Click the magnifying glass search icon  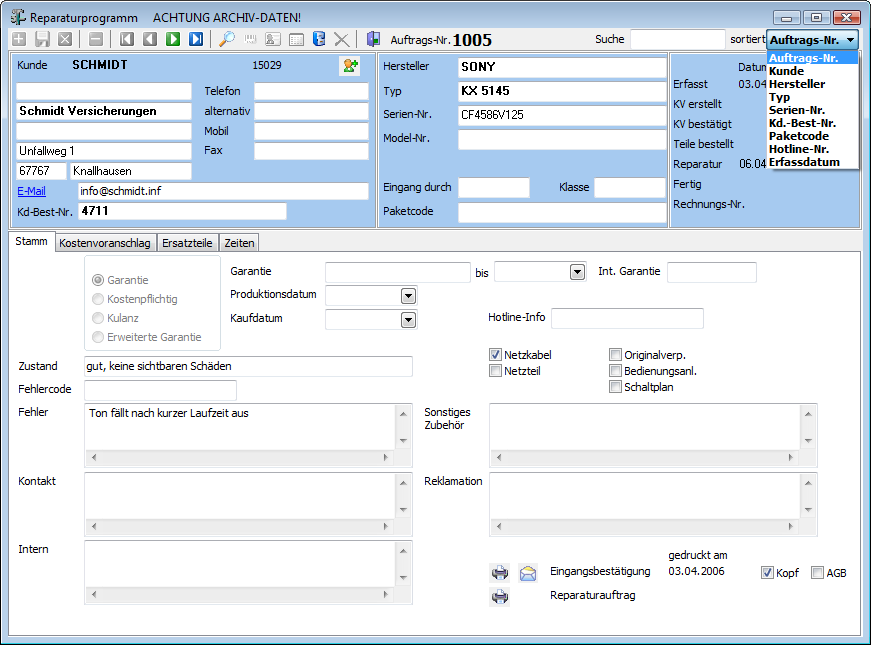227,39
